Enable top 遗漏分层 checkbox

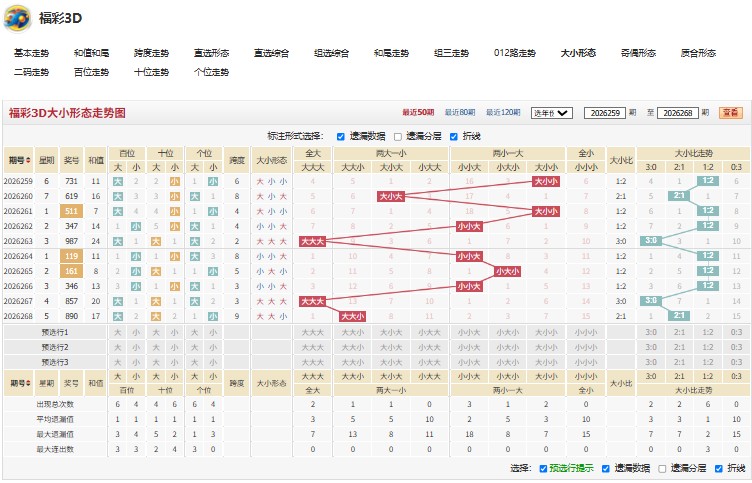click(x=398, y=137)
